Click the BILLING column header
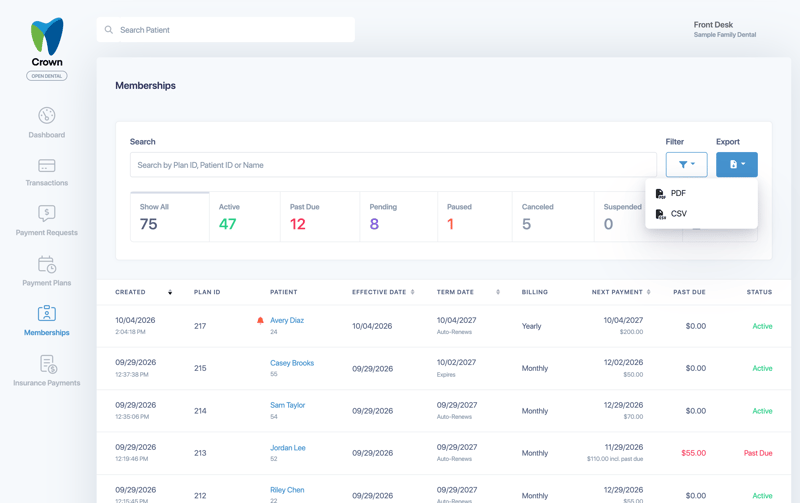This screenshot has width=800, height=503. pyautogui.click(x=535, y=292)
